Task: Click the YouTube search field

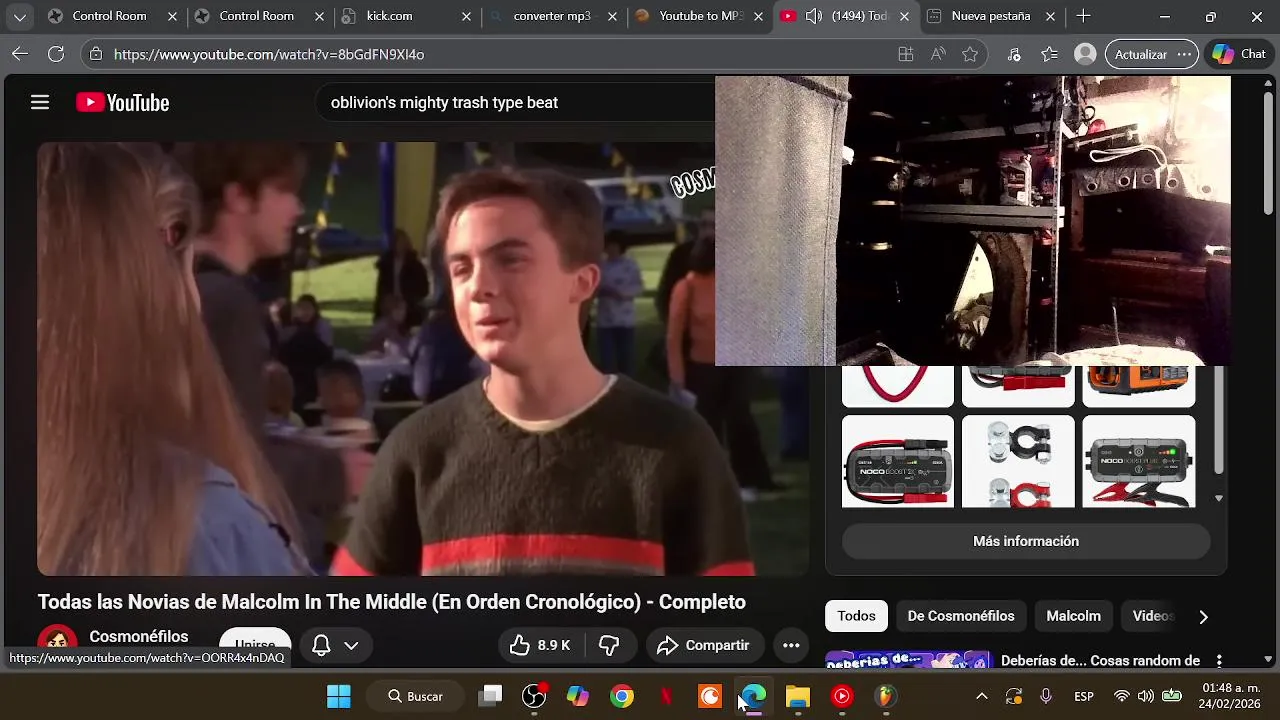Action: coord(515,102)
